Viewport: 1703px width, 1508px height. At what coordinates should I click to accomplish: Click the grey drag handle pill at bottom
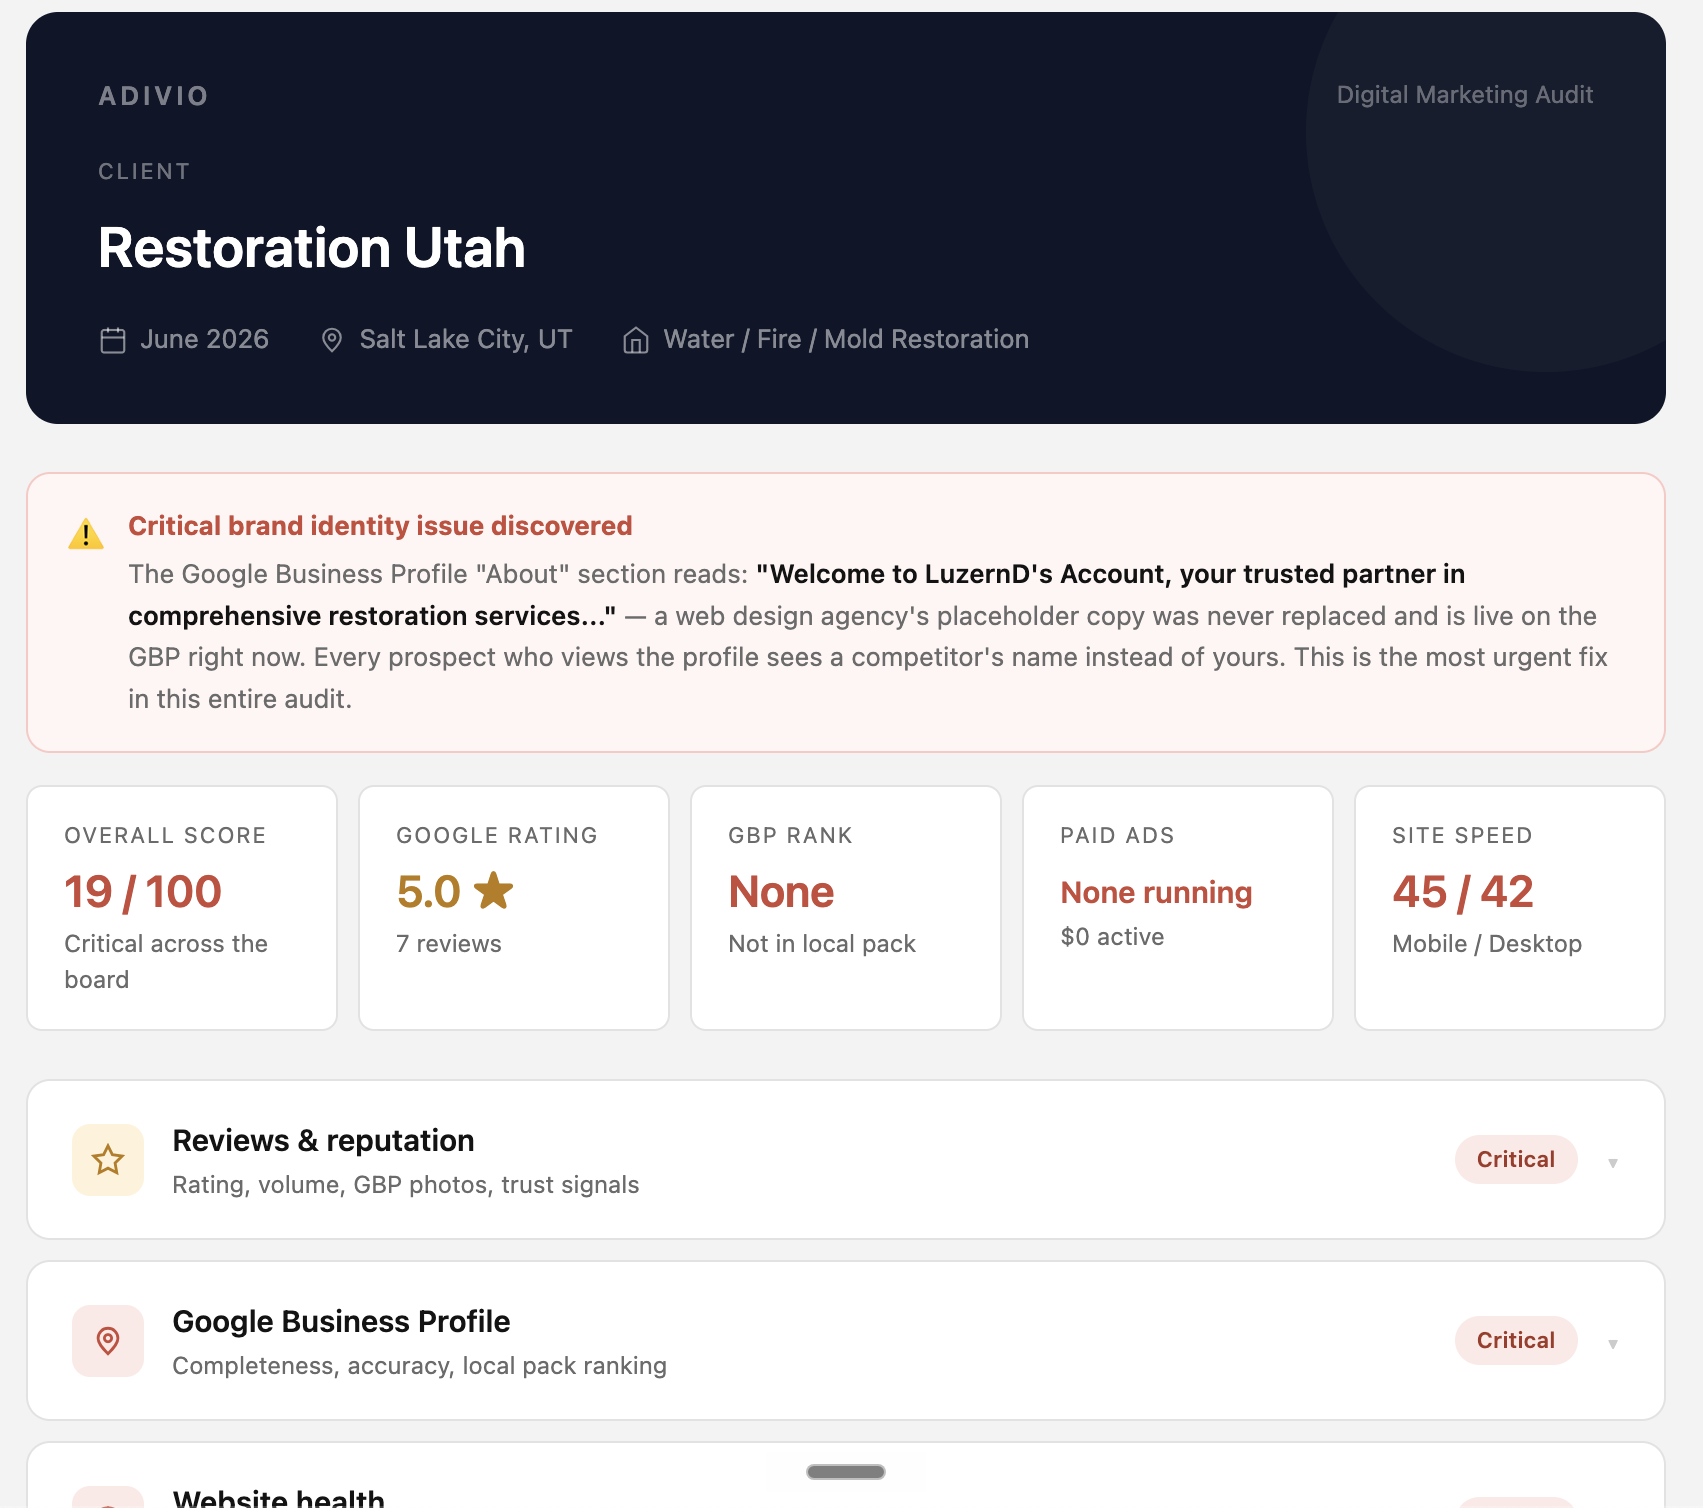pyautogui.click(x=846, y=1472)
